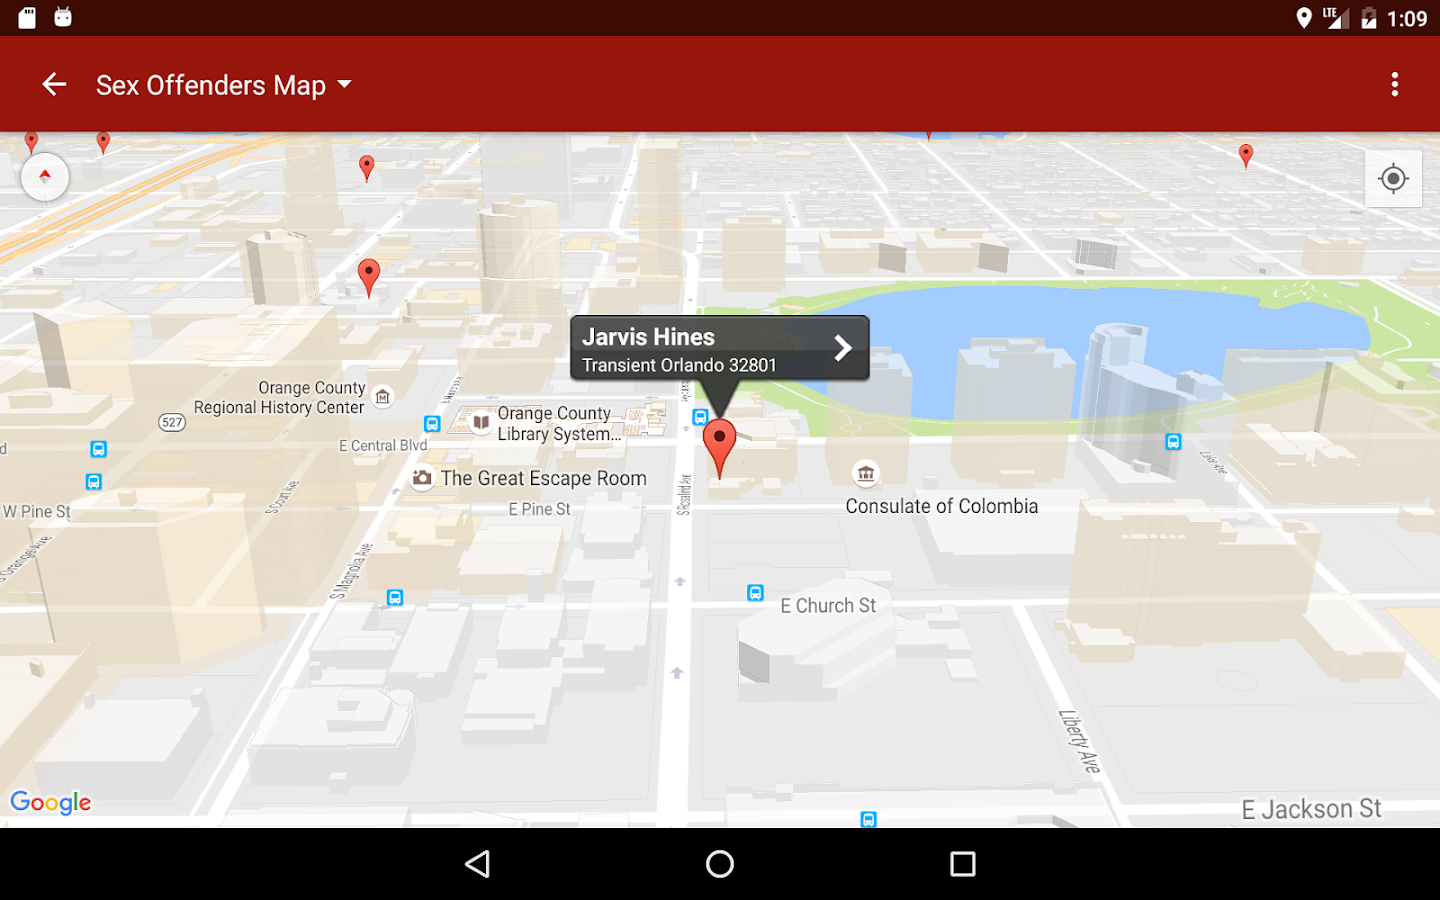The width and height of the screenshot is (1440, 900).
Task: Tap The Great Escape Room camera icon
Action: 422,478
